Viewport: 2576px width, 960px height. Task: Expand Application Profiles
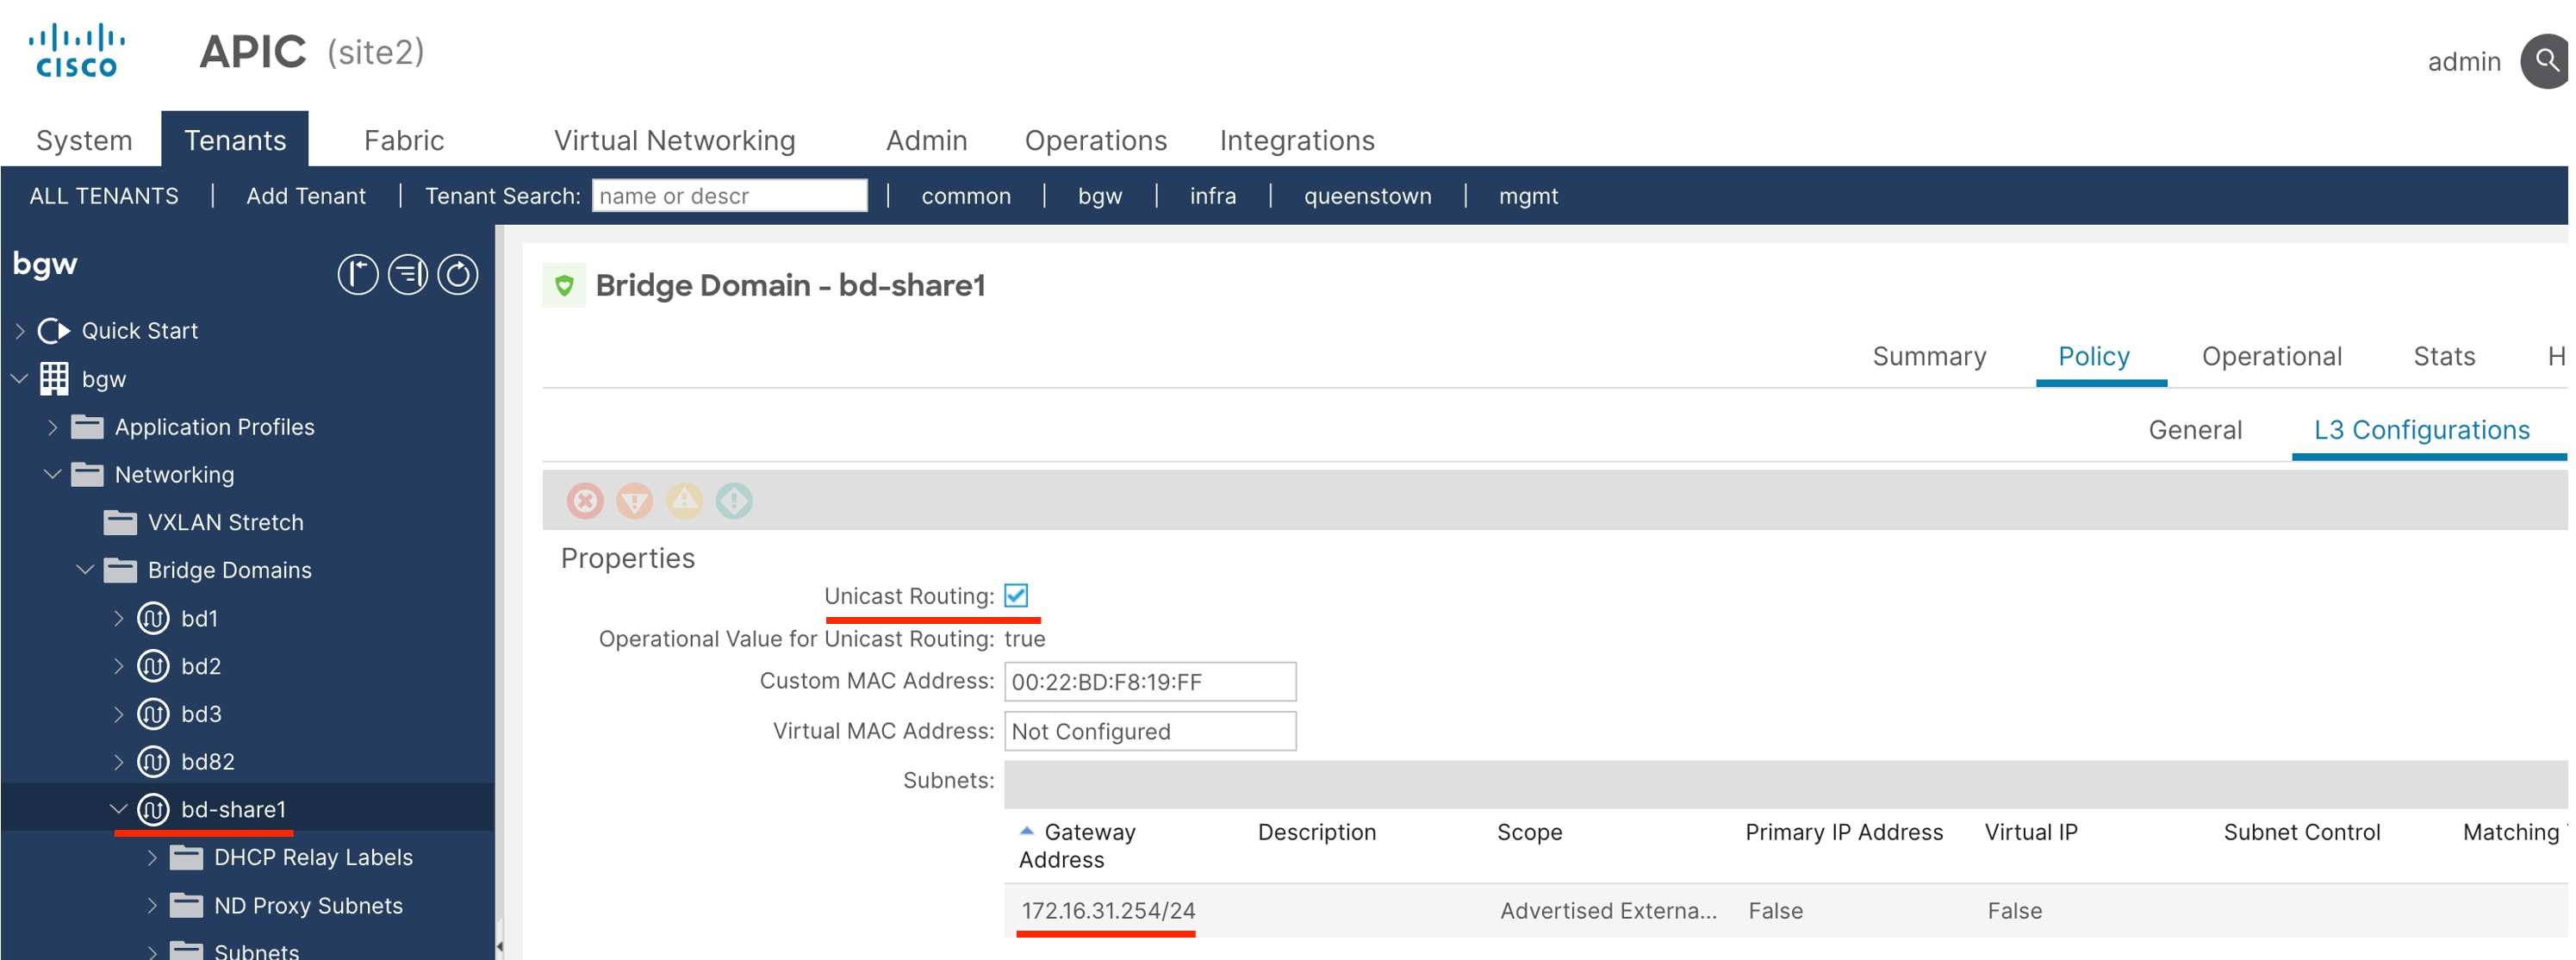click(52, 427)
